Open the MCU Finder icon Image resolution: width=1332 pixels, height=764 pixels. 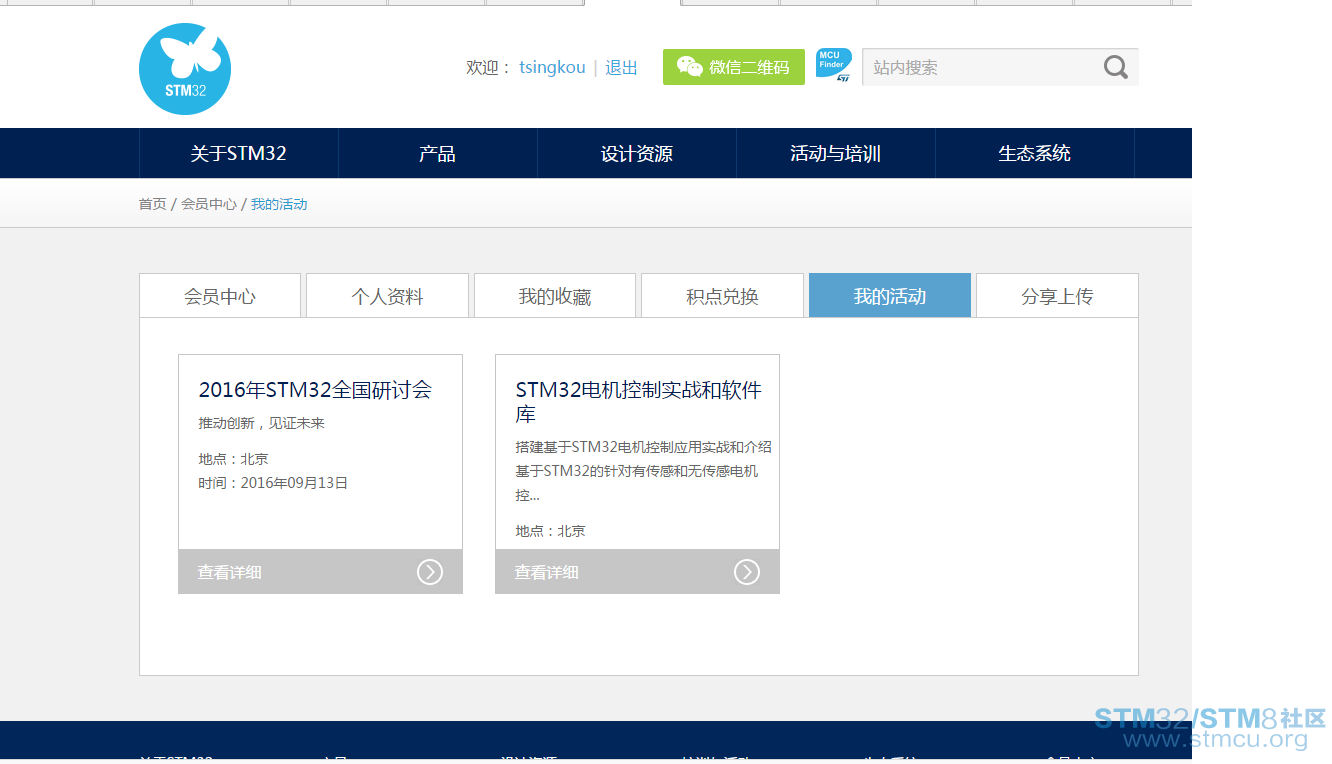coord(834,66)
